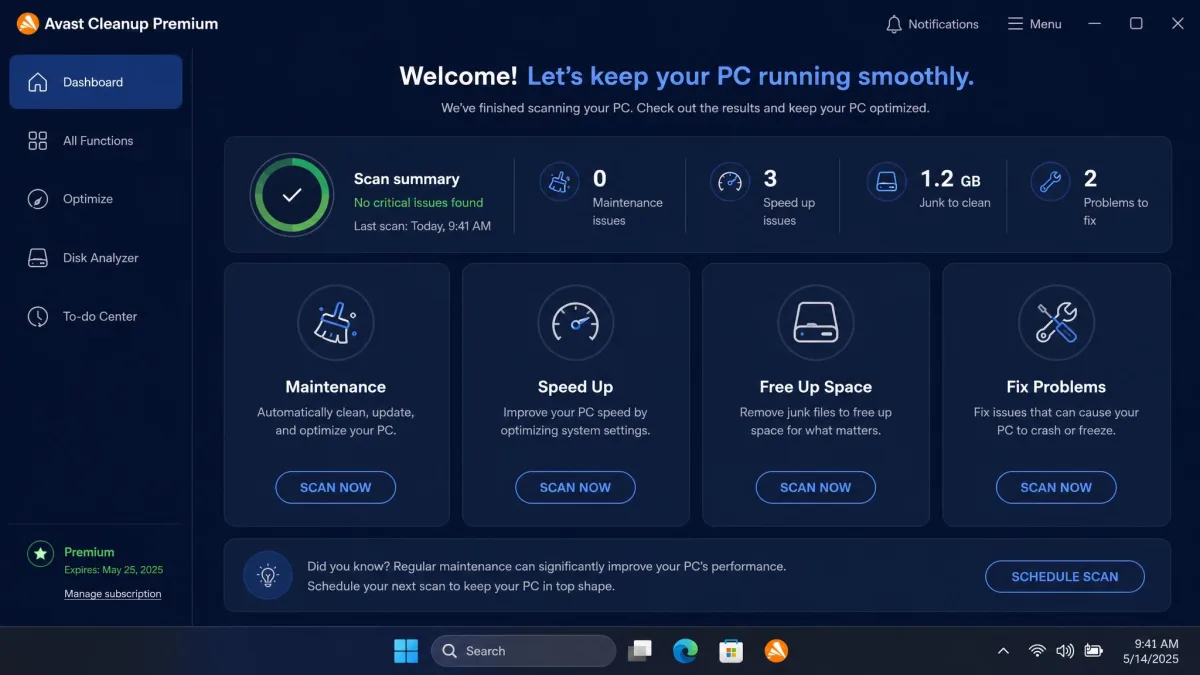Viewport: 1200px width, 675px height.
Task: Go to All Functions in sidebar
Action: coord(96,141)
